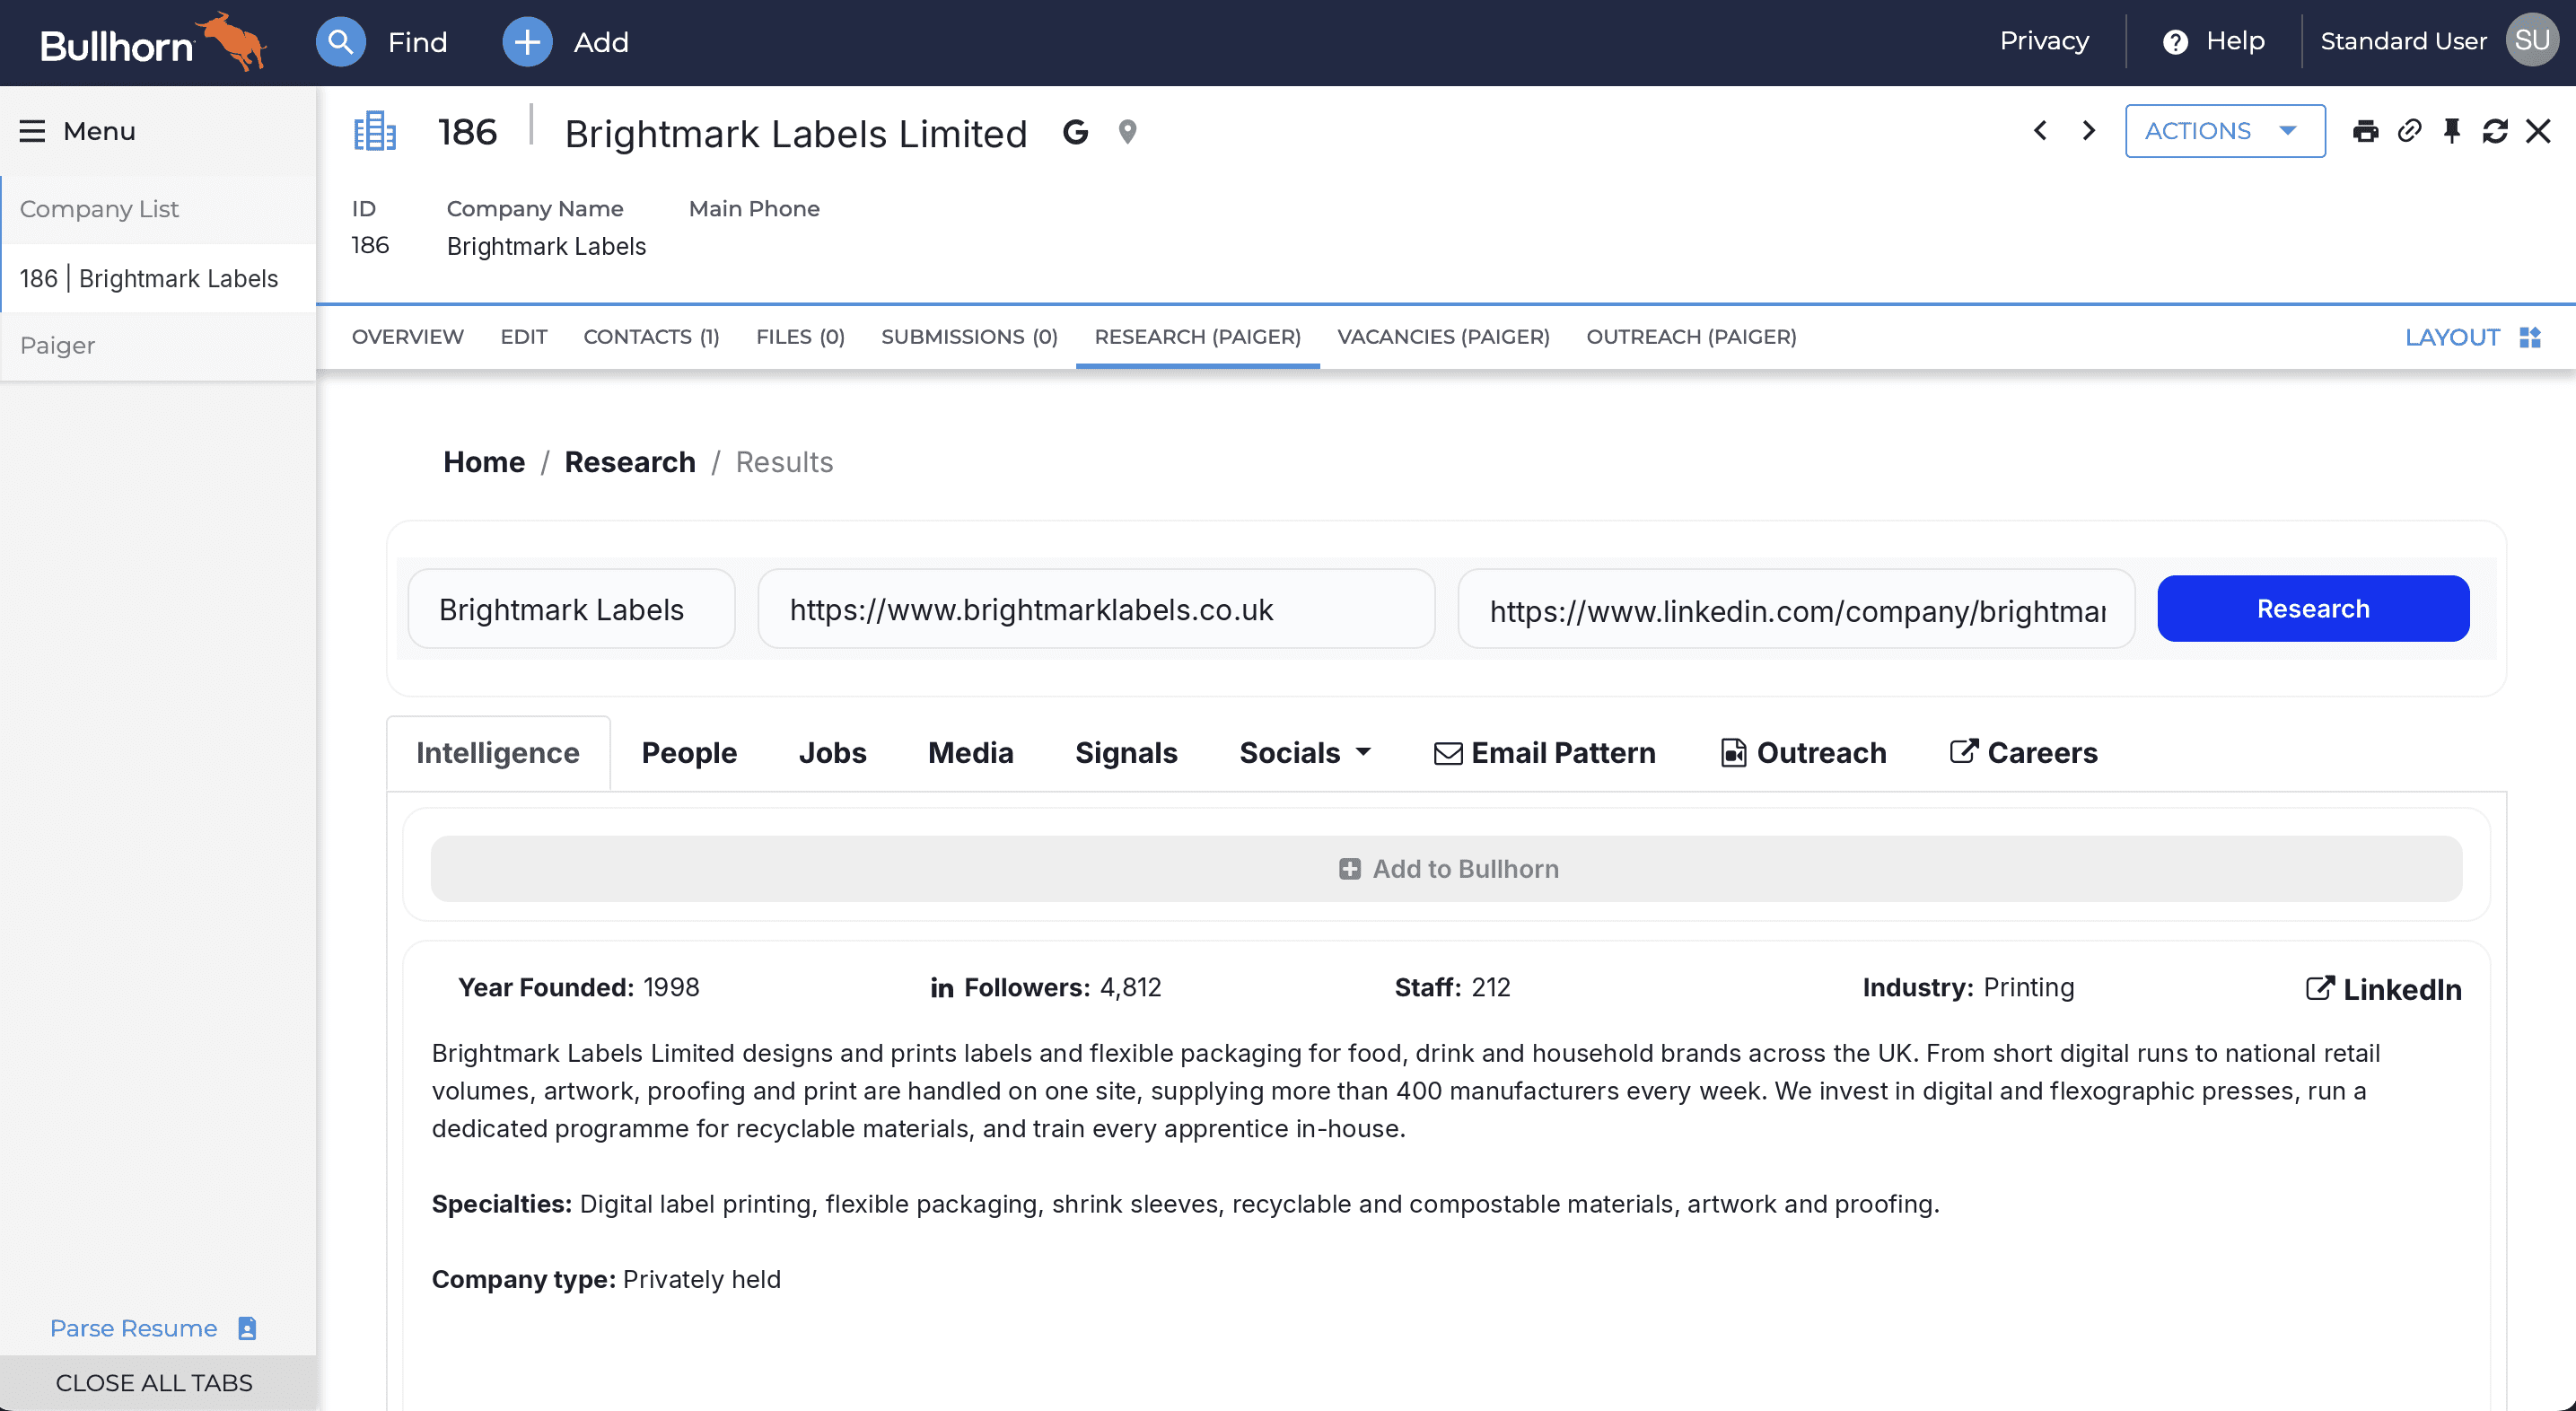
Task: Click the Privacy link
Action: (2044, 41)
